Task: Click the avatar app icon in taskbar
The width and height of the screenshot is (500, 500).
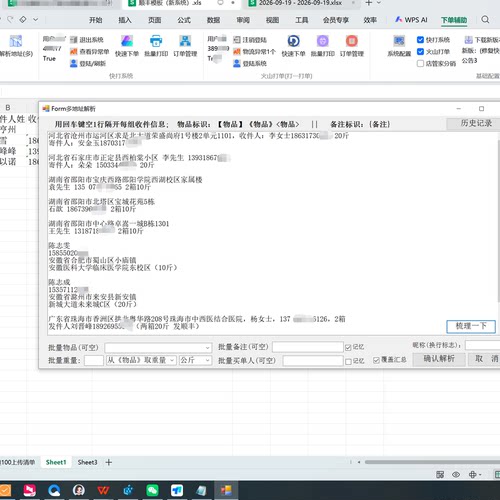Action: pos(79,490)
